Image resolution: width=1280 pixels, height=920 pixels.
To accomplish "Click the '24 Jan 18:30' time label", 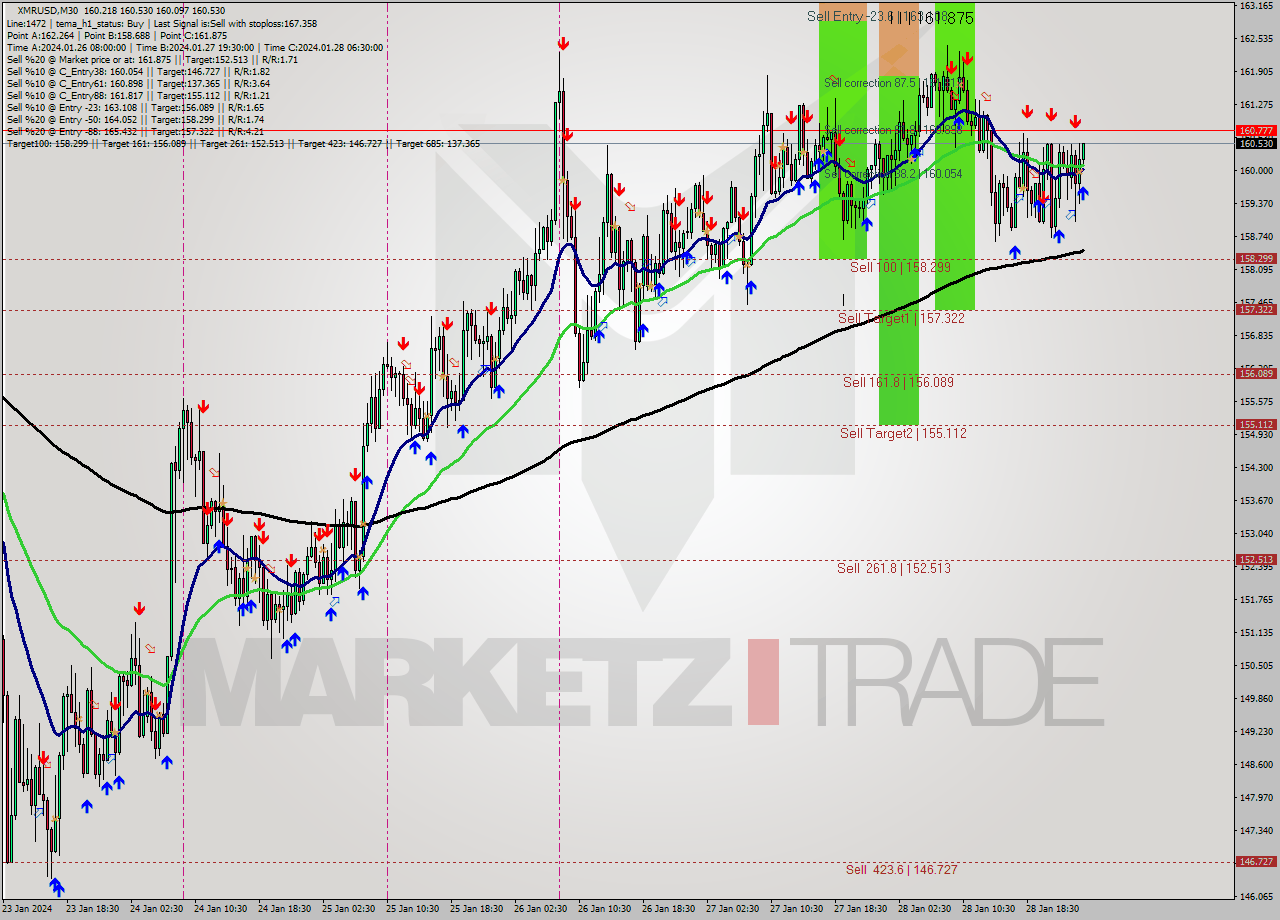I will coord(284,910).
